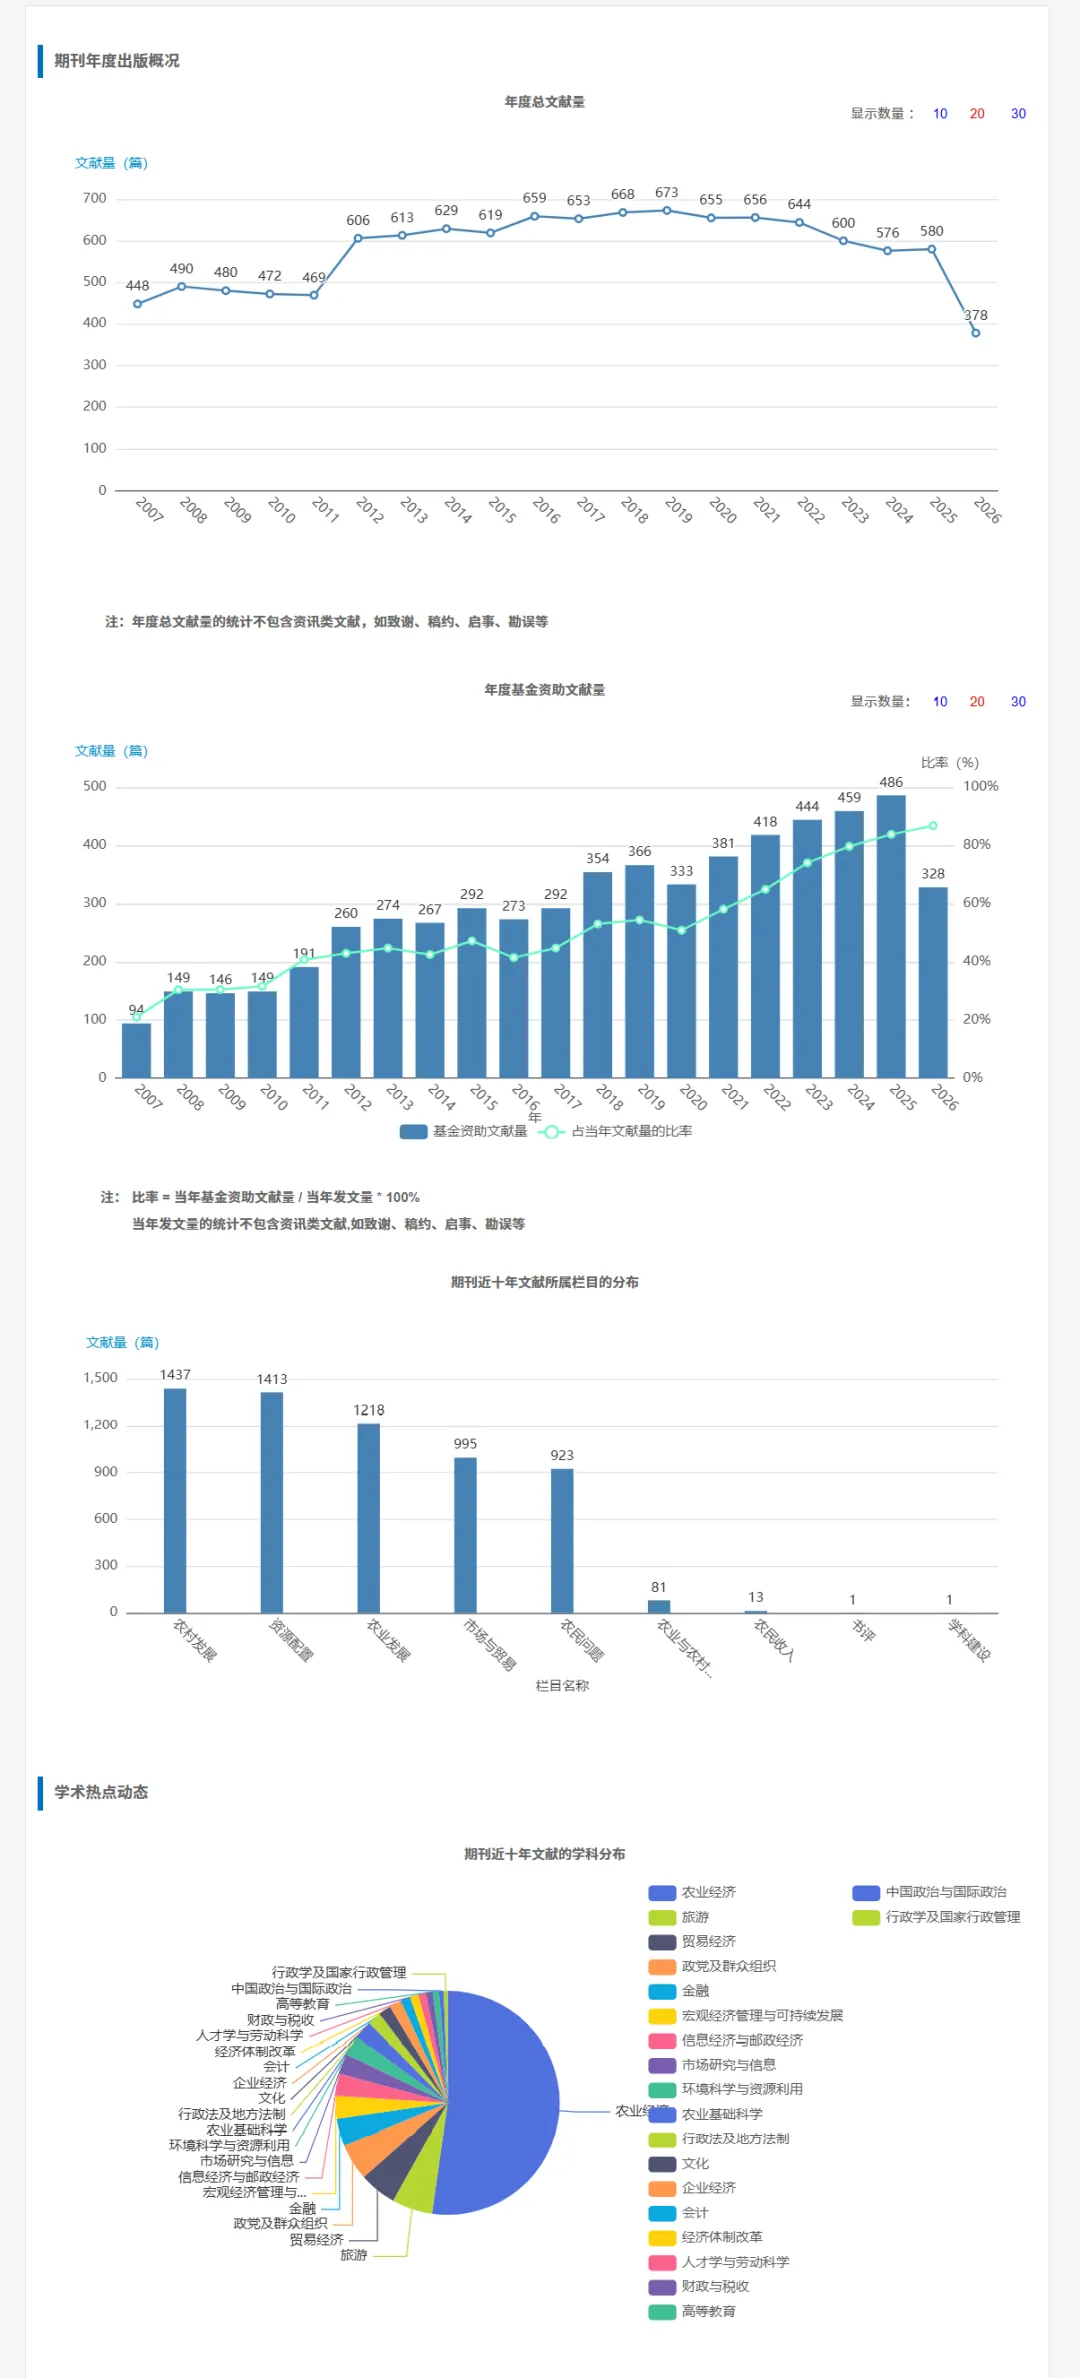The image size is (1080, 2378).
Task: Click the purple swatch beside 市场研究与信息 legend
Action: (662, 2065)
